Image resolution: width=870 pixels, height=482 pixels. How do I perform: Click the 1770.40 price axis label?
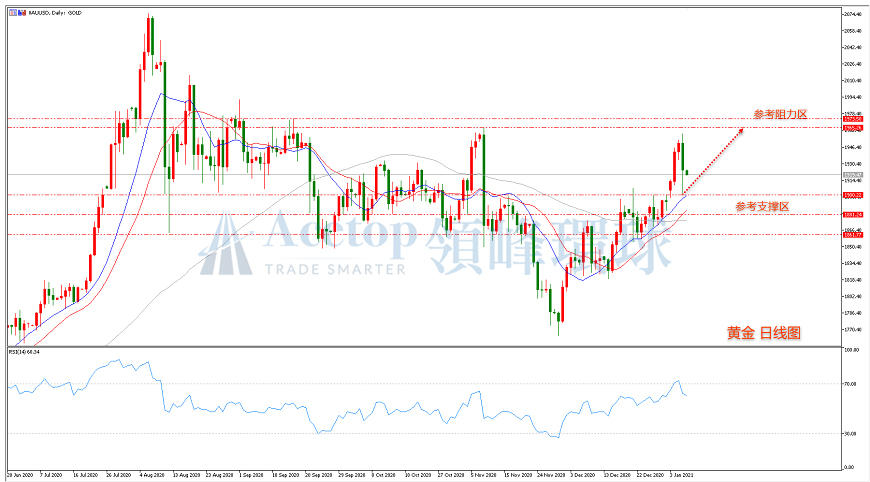(x=853, y=329)
